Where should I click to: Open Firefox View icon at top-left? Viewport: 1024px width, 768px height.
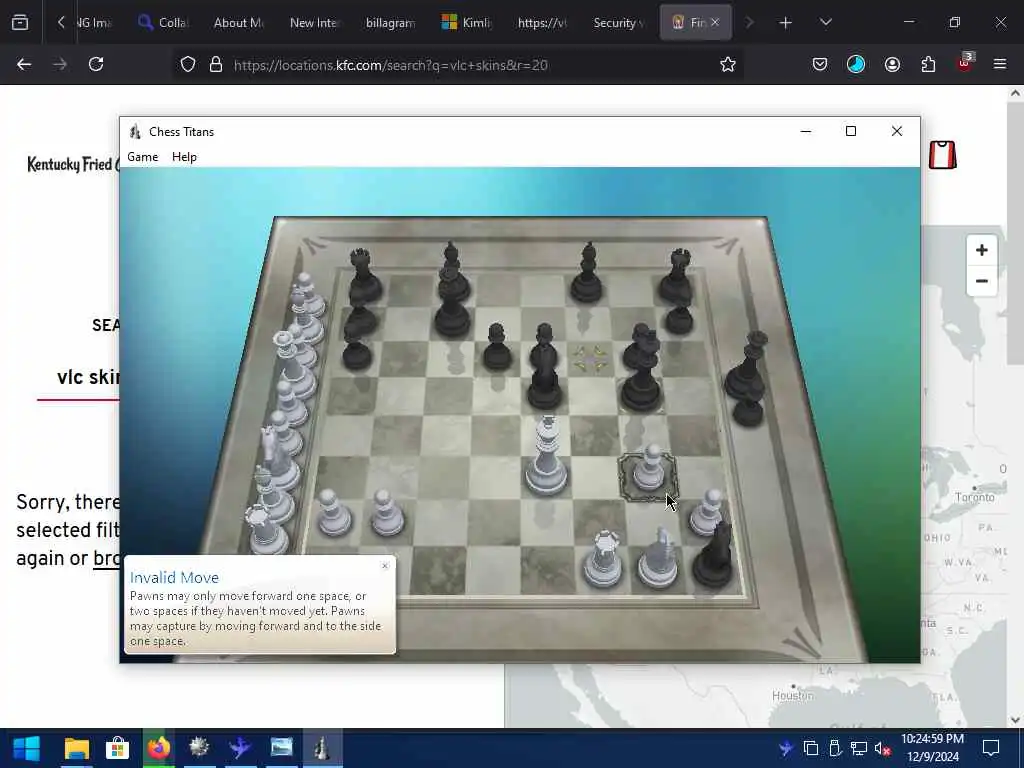20,23
